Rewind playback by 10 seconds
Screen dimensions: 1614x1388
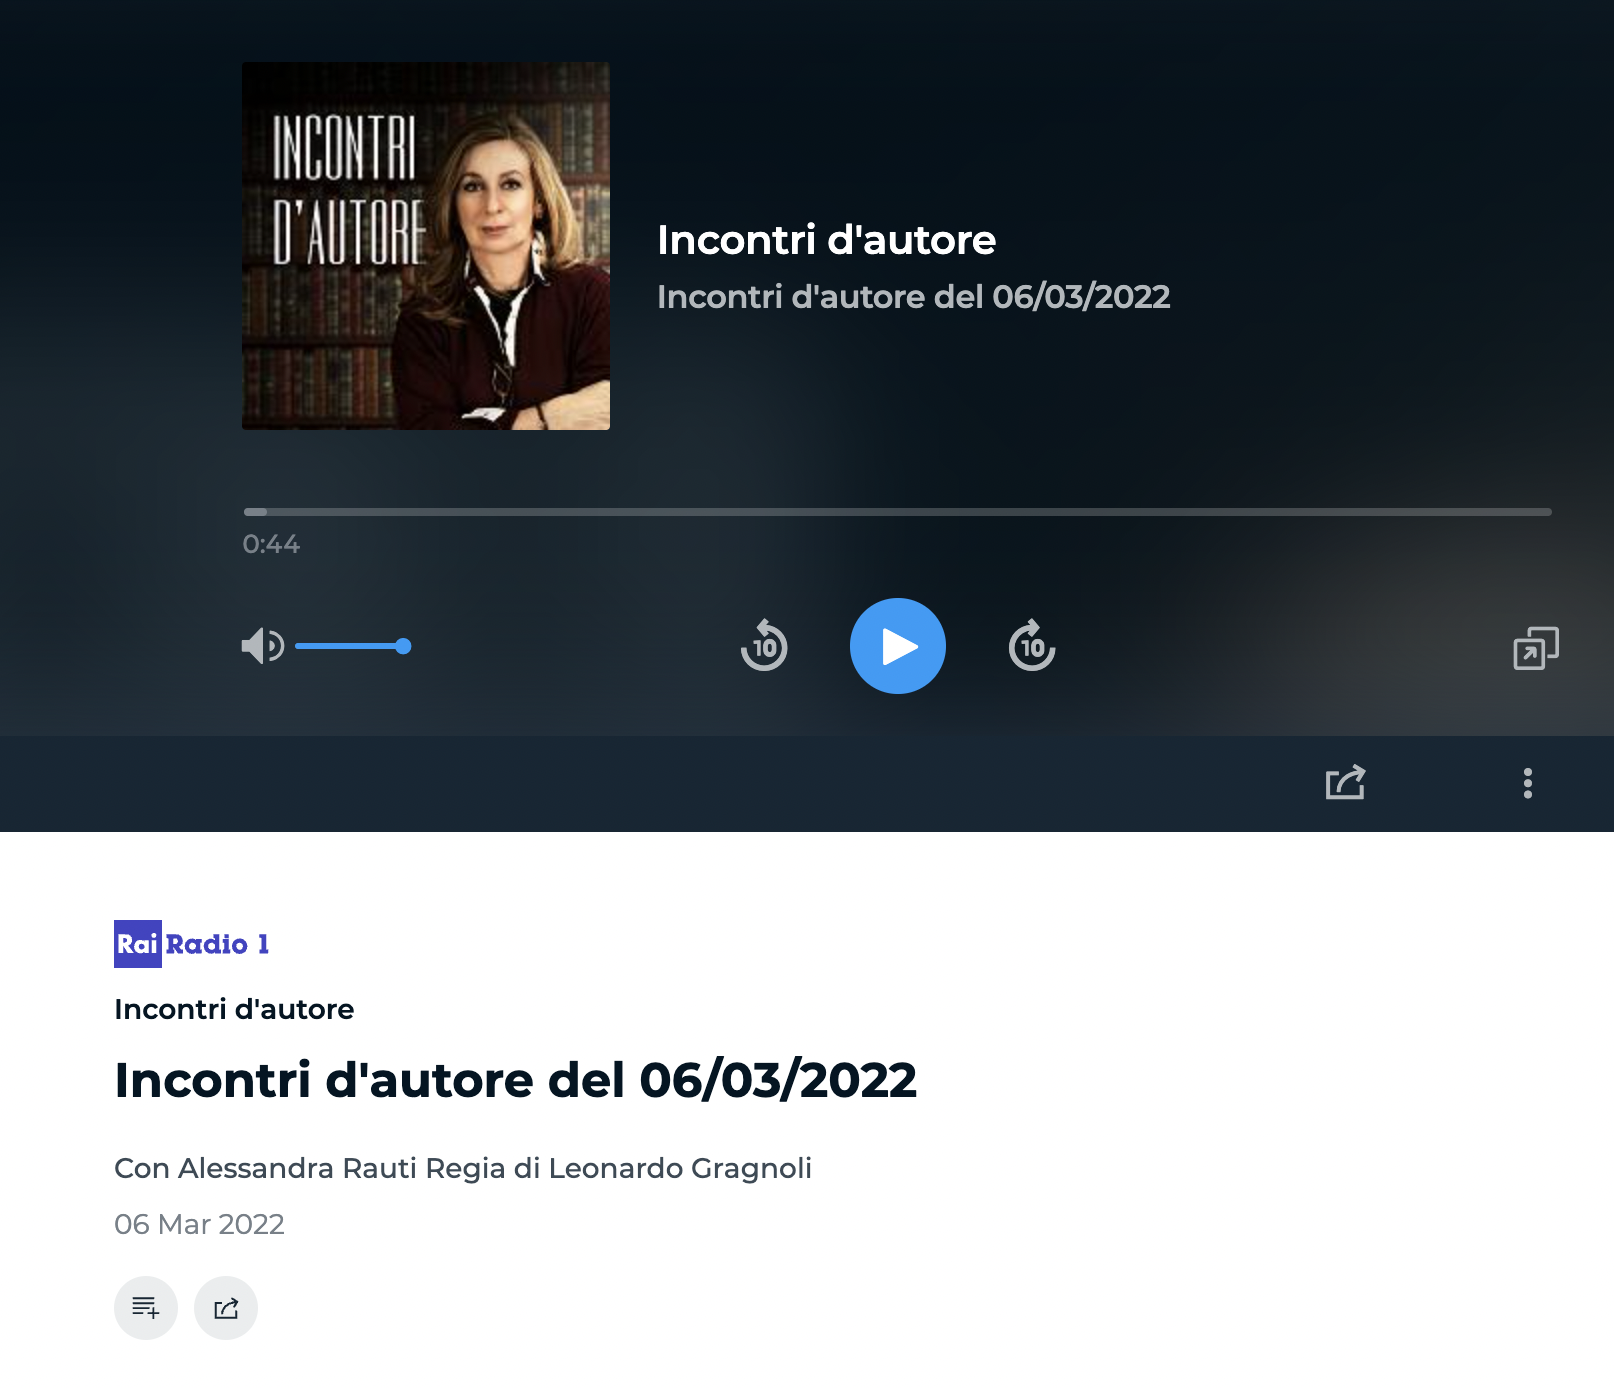764,646
